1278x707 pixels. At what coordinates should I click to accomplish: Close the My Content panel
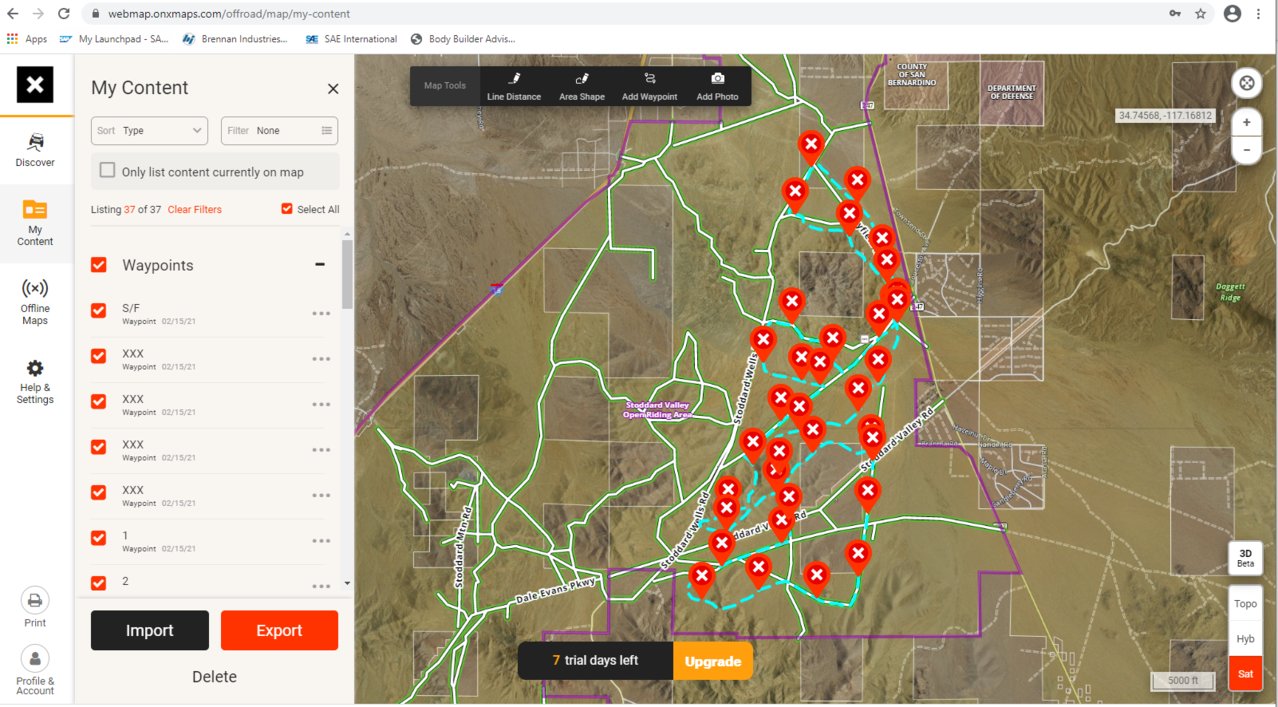pyautogui.click(x=333, y=89)
